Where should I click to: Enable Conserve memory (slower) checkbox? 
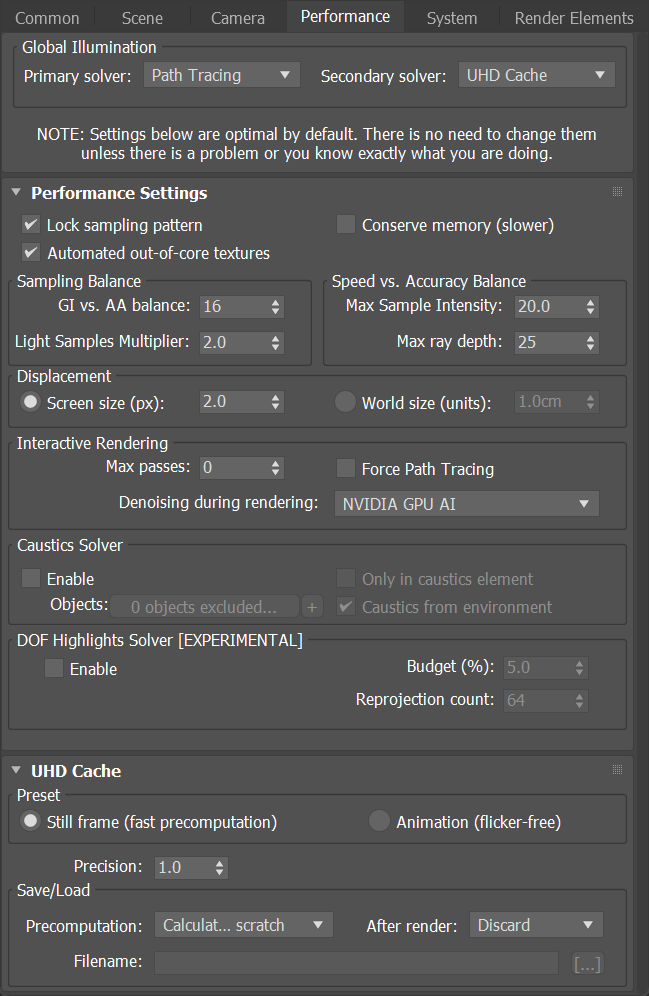[x=345, y=224]
